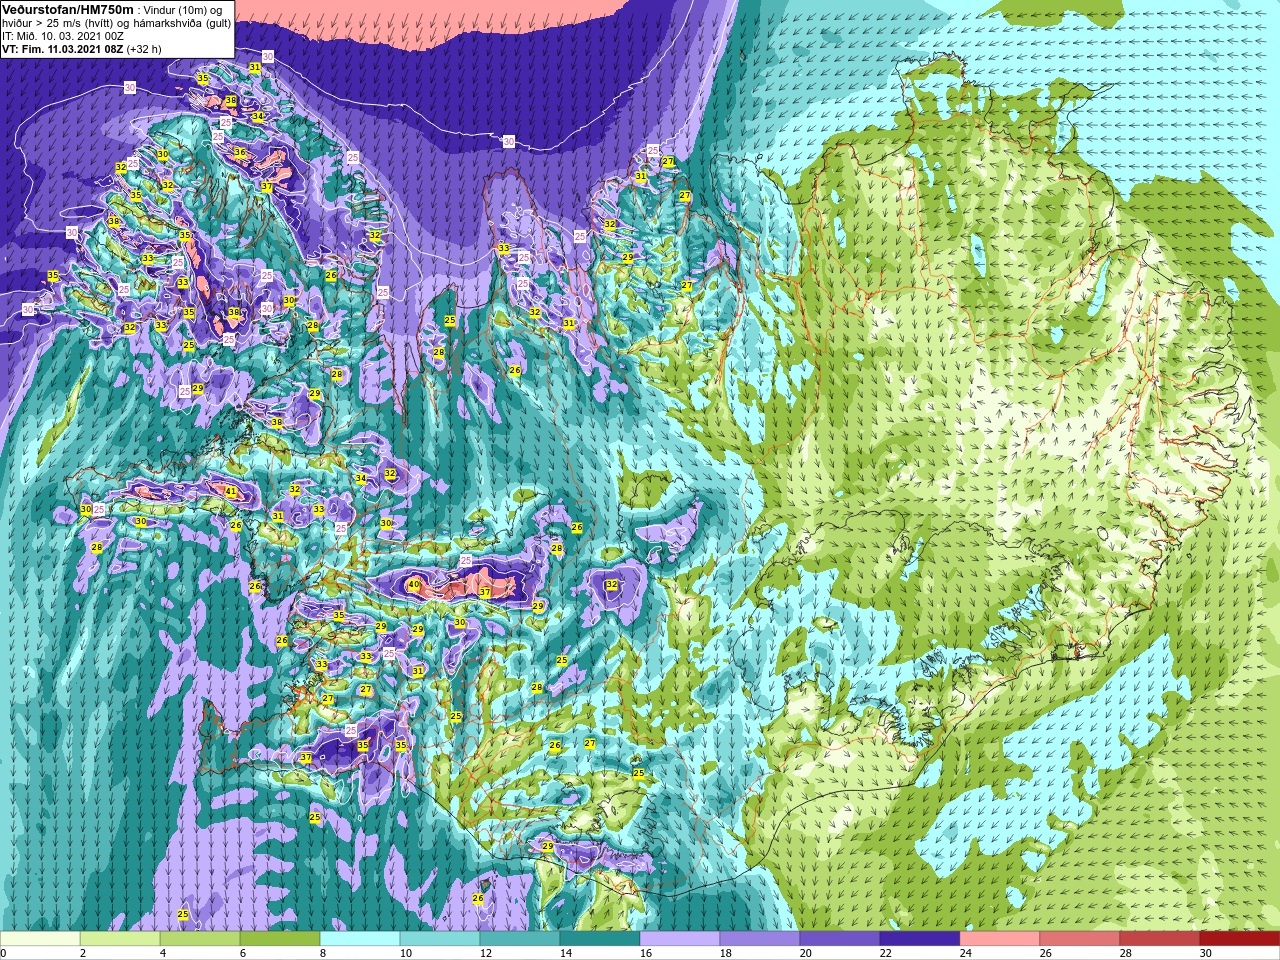Click the 8–10 light cyan legend swatch
Image resolution: width=1280 pixels, height=960 pixels.
[360, 939]
